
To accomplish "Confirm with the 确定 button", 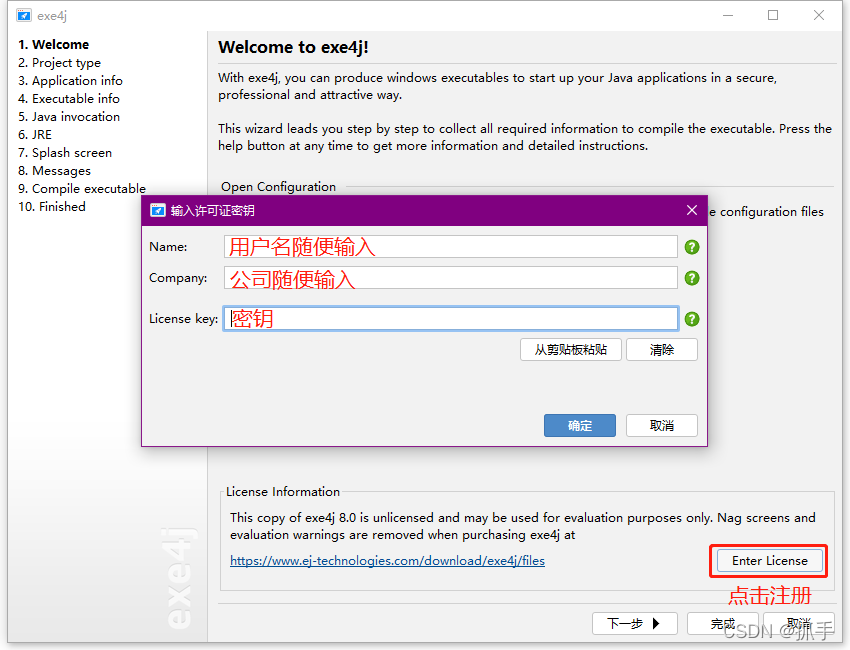I will [x=580, y=426].
